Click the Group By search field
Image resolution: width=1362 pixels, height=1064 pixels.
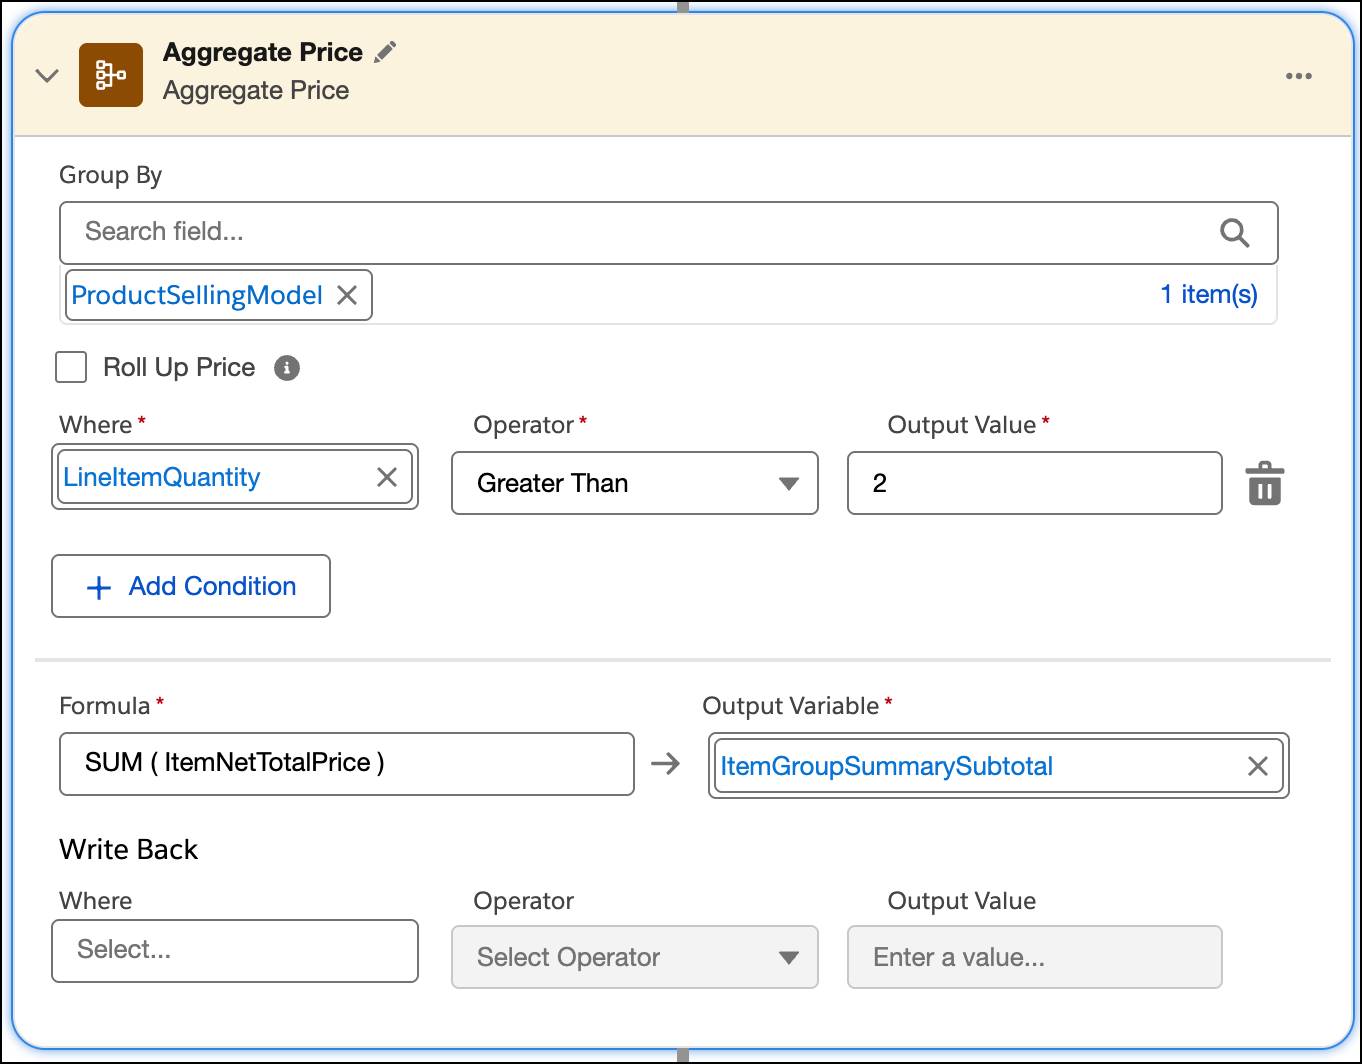(x=668, y=233)
